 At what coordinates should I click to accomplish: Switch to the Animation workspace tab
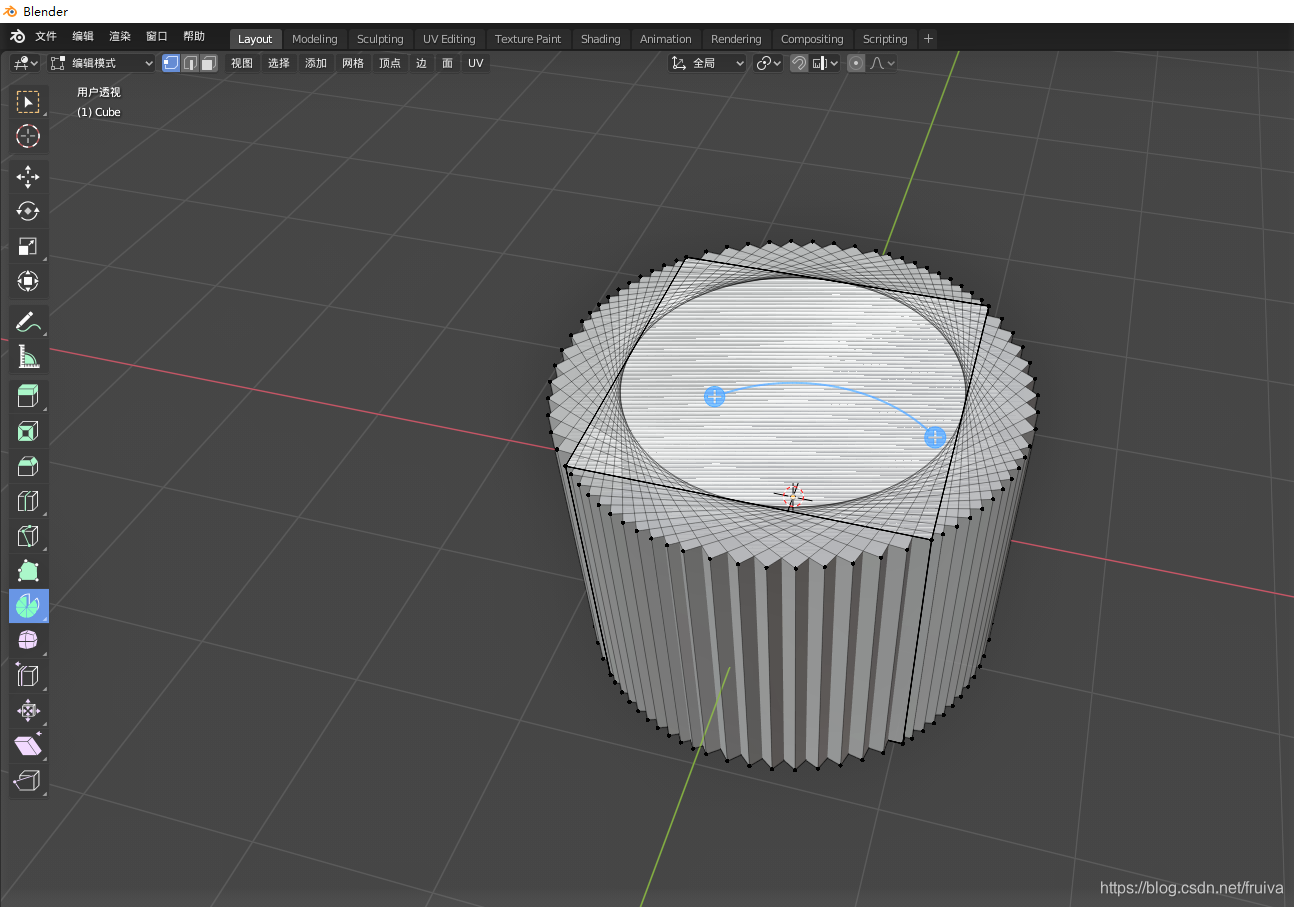[666, 39]
